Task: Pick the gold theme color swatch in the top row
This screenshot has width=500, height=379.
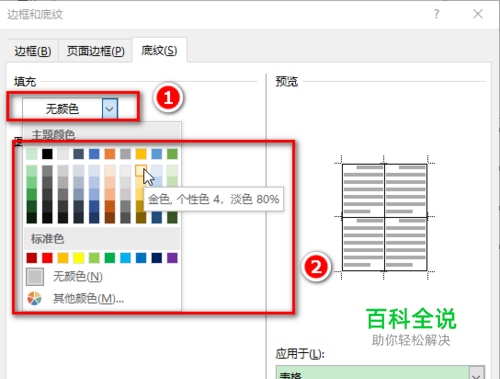Action: [x=141, y=154]
